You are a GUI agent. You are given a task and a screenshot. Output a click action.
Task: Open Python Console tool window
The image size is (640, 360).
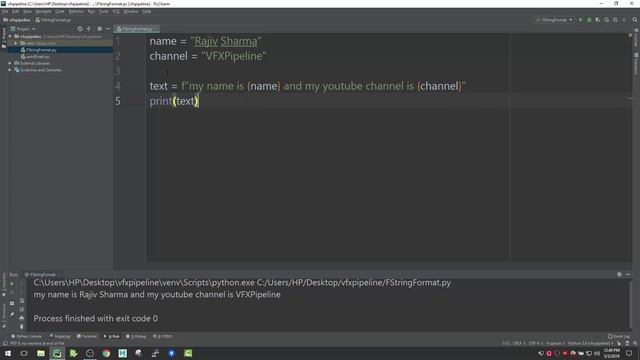[x=27, y=336]
